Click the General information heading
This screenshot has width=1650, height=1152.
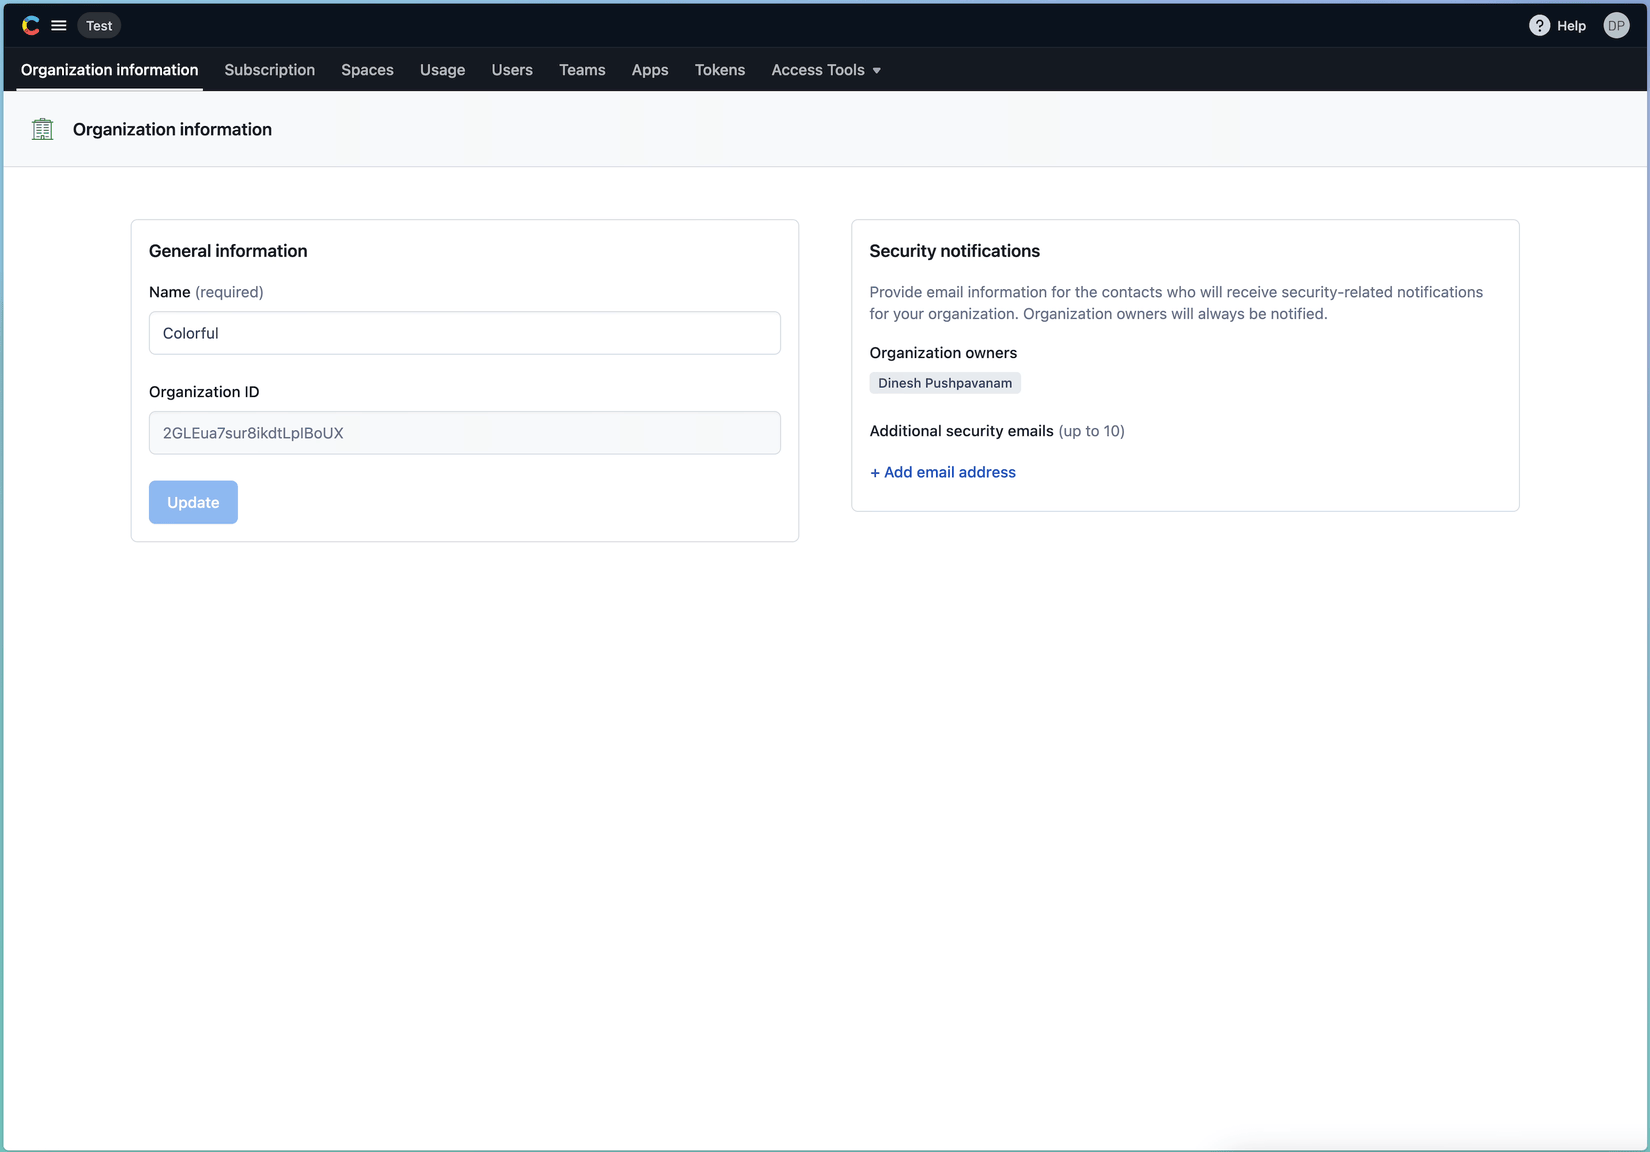click(228, 251)
